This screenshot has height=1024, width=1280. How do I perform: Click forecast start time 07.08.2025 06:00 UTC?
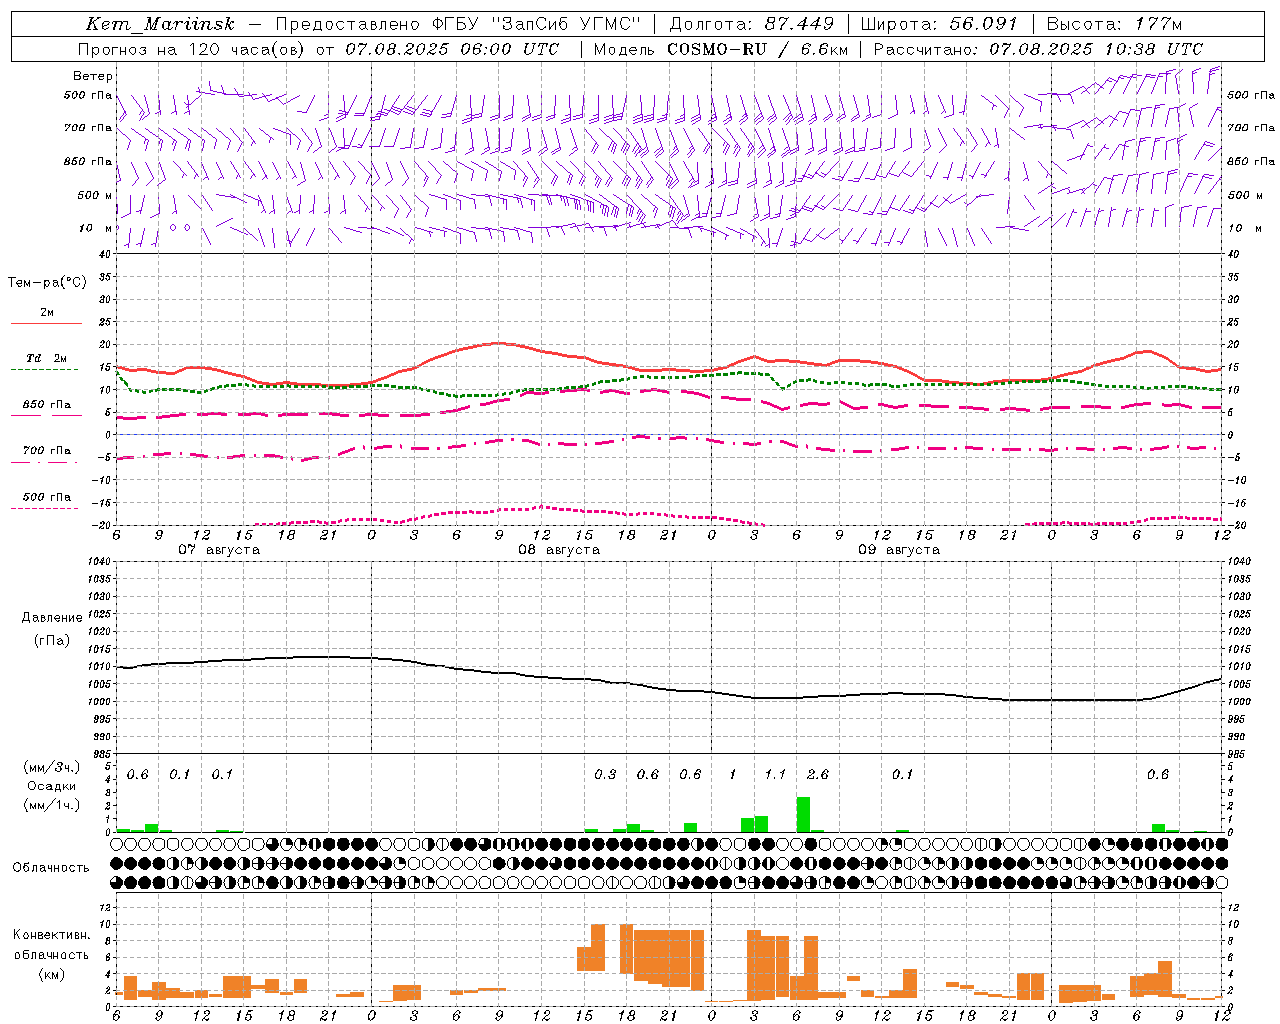click(x=453, y=49)
